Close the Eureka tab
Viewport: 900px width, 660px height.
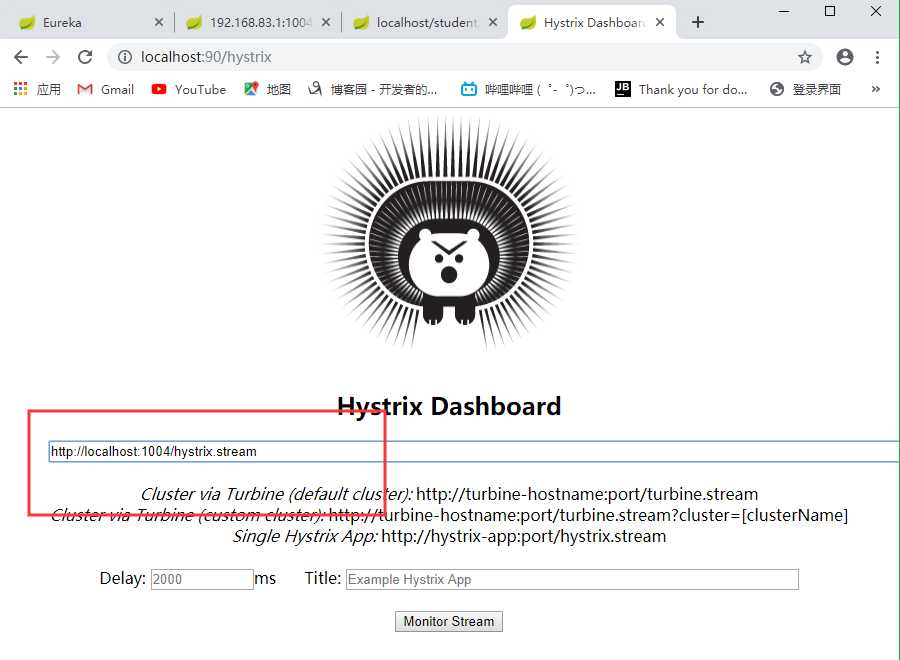(159, 22)
